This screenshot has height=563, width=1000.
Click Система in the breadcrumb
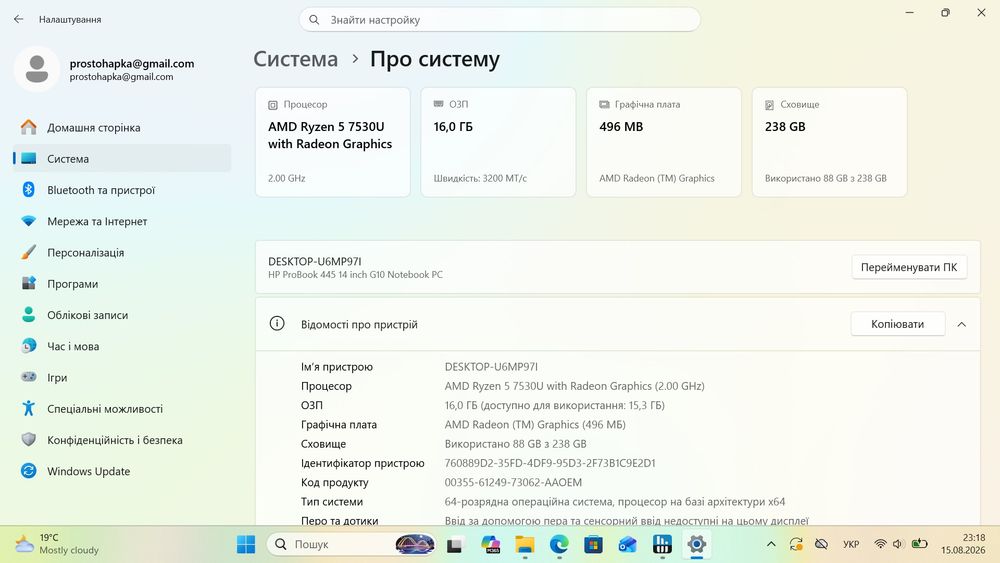[295, 59]
